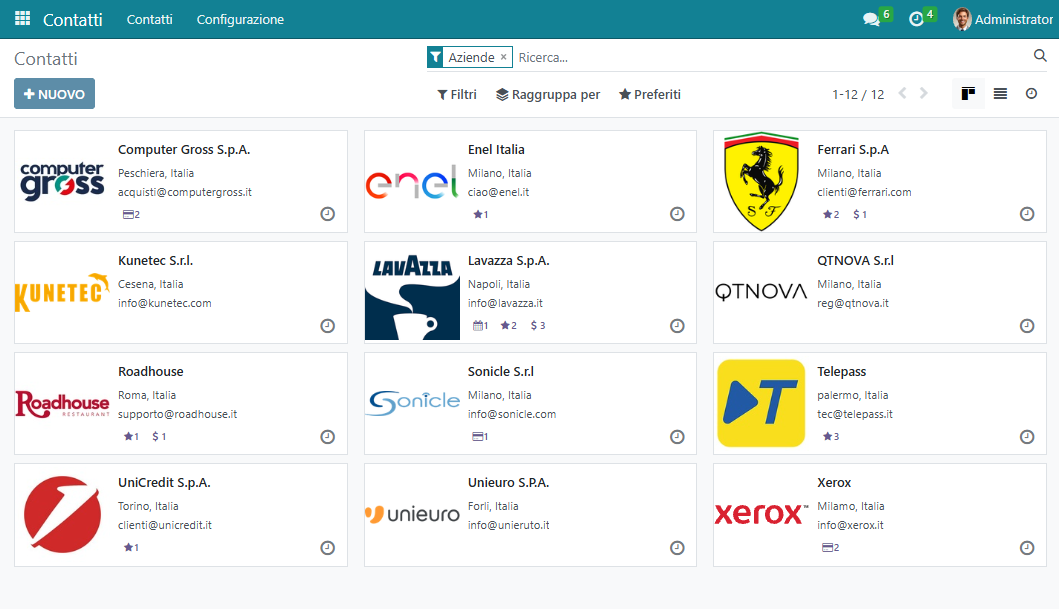Switch to list view
The width and height of the screenshot is (1059, 609).
1000,94
